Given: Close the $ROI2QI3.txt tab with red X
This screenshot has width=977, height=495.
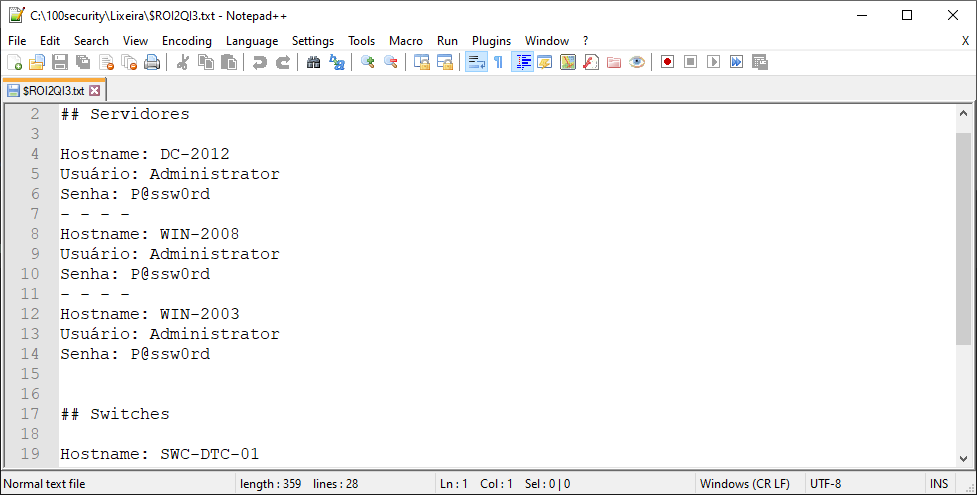Looking at the screenshot, I should pyautogui.click(x=95, y=90).
